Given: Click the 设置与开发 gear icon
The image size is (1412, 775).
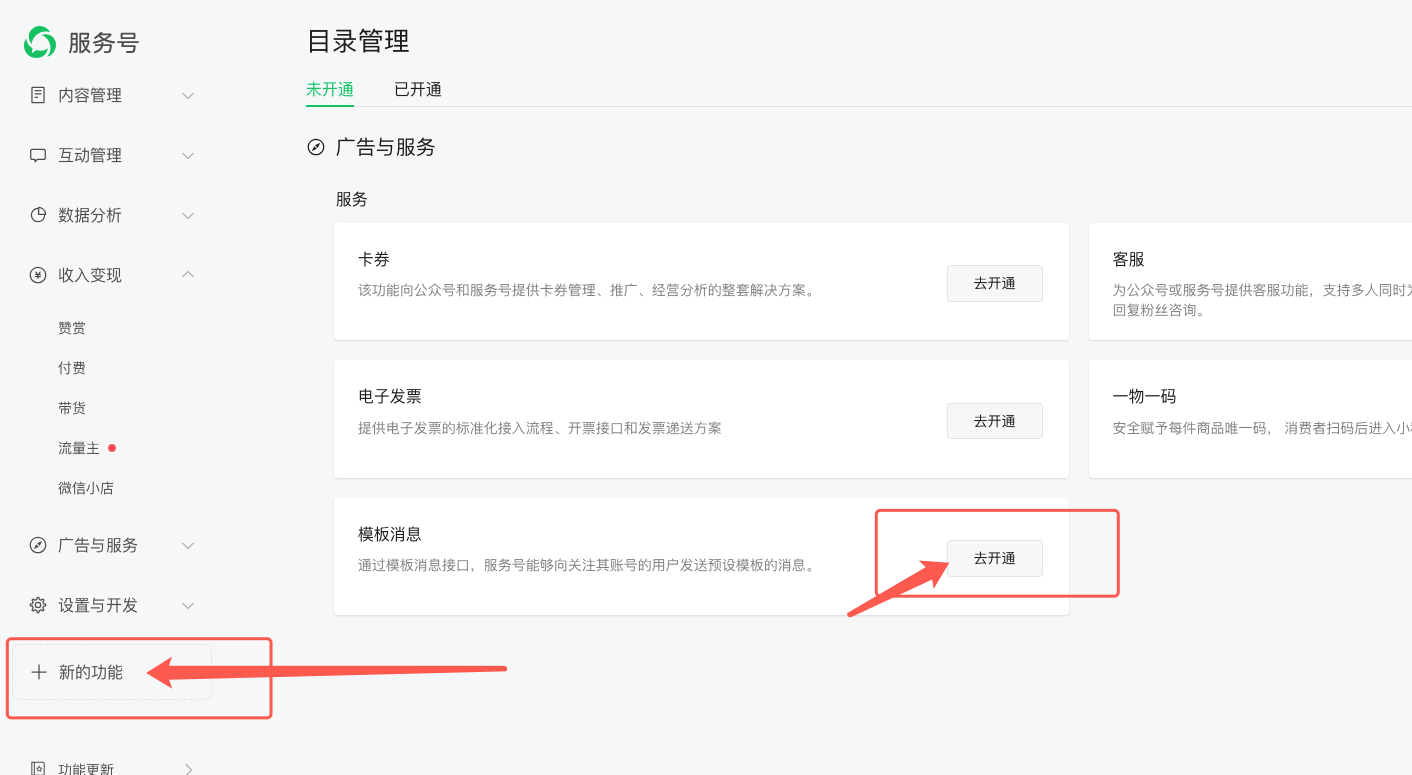Looking at the screenshot, I should click(x=38, y=605).
